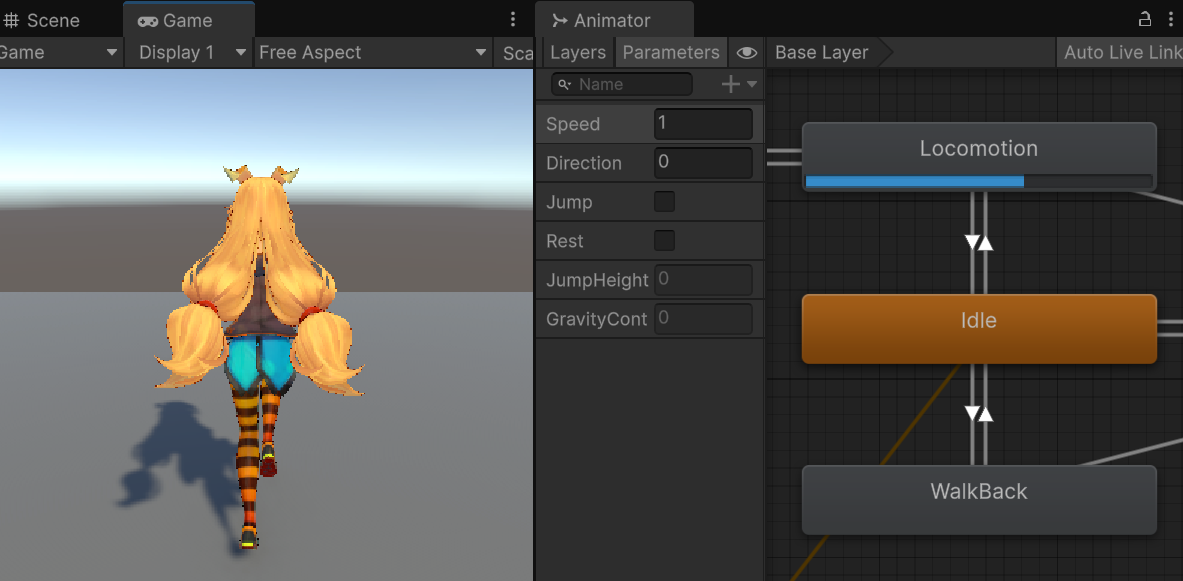This screenshot has height=581, width=1183.
Task: Toggle the eye visibility icon in Animator
Action: [x=746, y=53]
